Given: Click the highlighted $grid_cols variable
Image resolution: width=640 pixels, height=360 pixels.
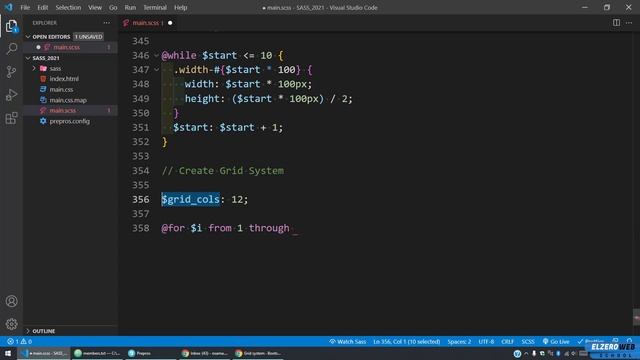Looking at the screenshot, I should click(191, 200).
